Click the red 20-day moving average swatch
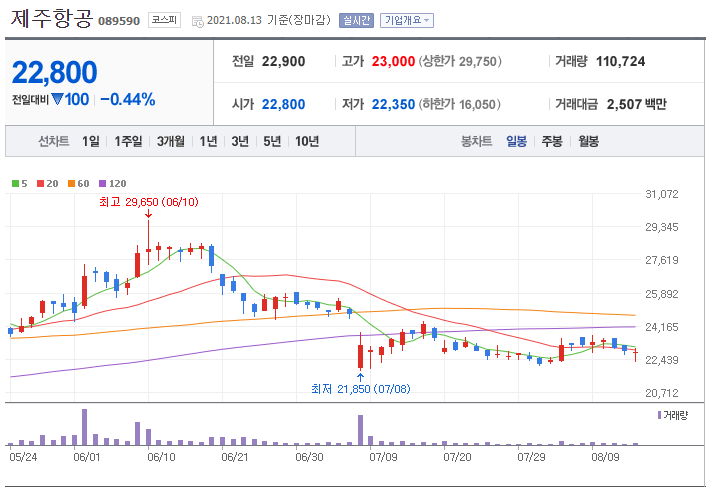 [41, 184]
